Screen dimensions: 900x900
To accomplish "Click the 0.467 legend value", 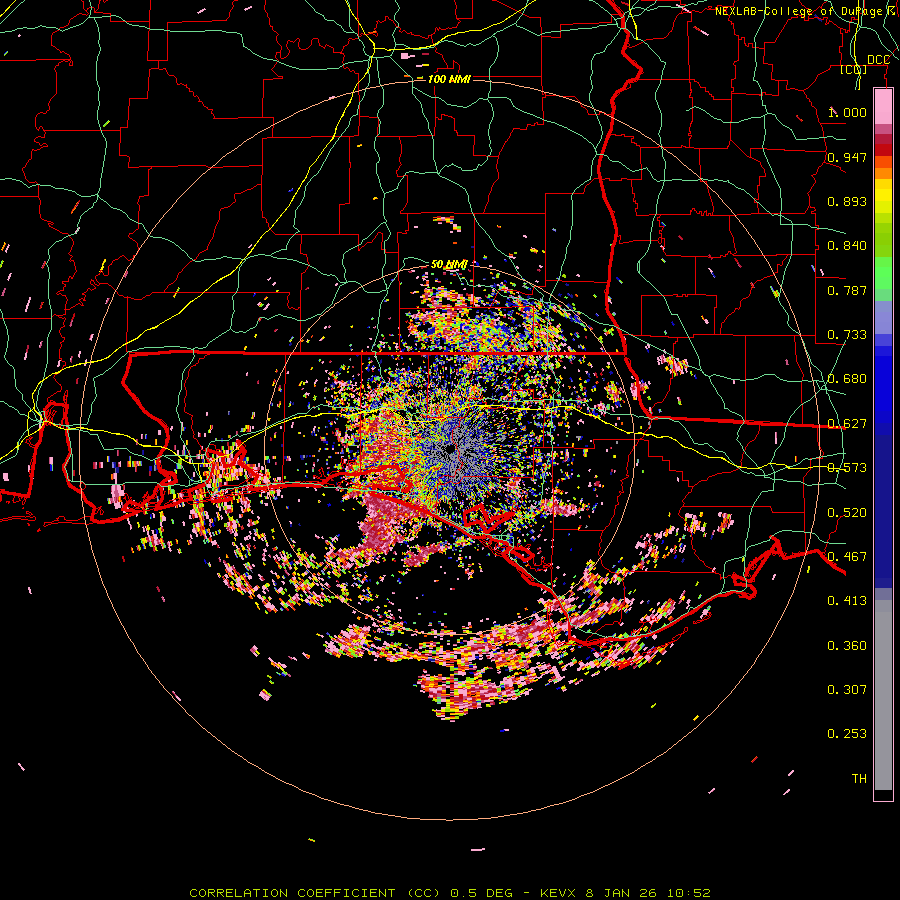I will (x=847, y=557).
